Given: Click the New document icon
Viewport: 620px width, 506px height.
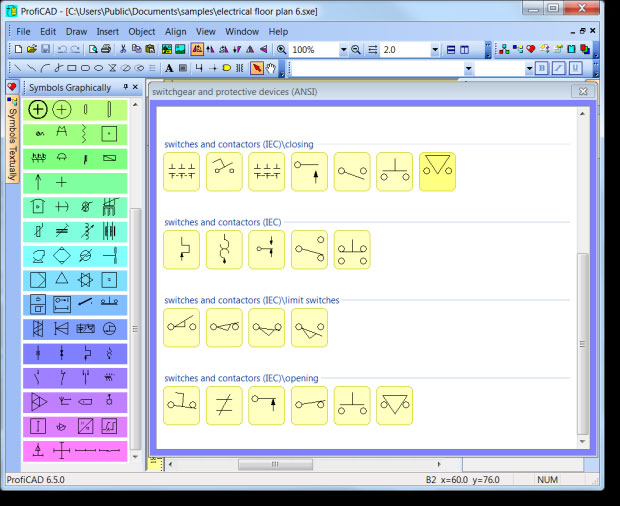Looking at the screenshot, I should point(19,49).
